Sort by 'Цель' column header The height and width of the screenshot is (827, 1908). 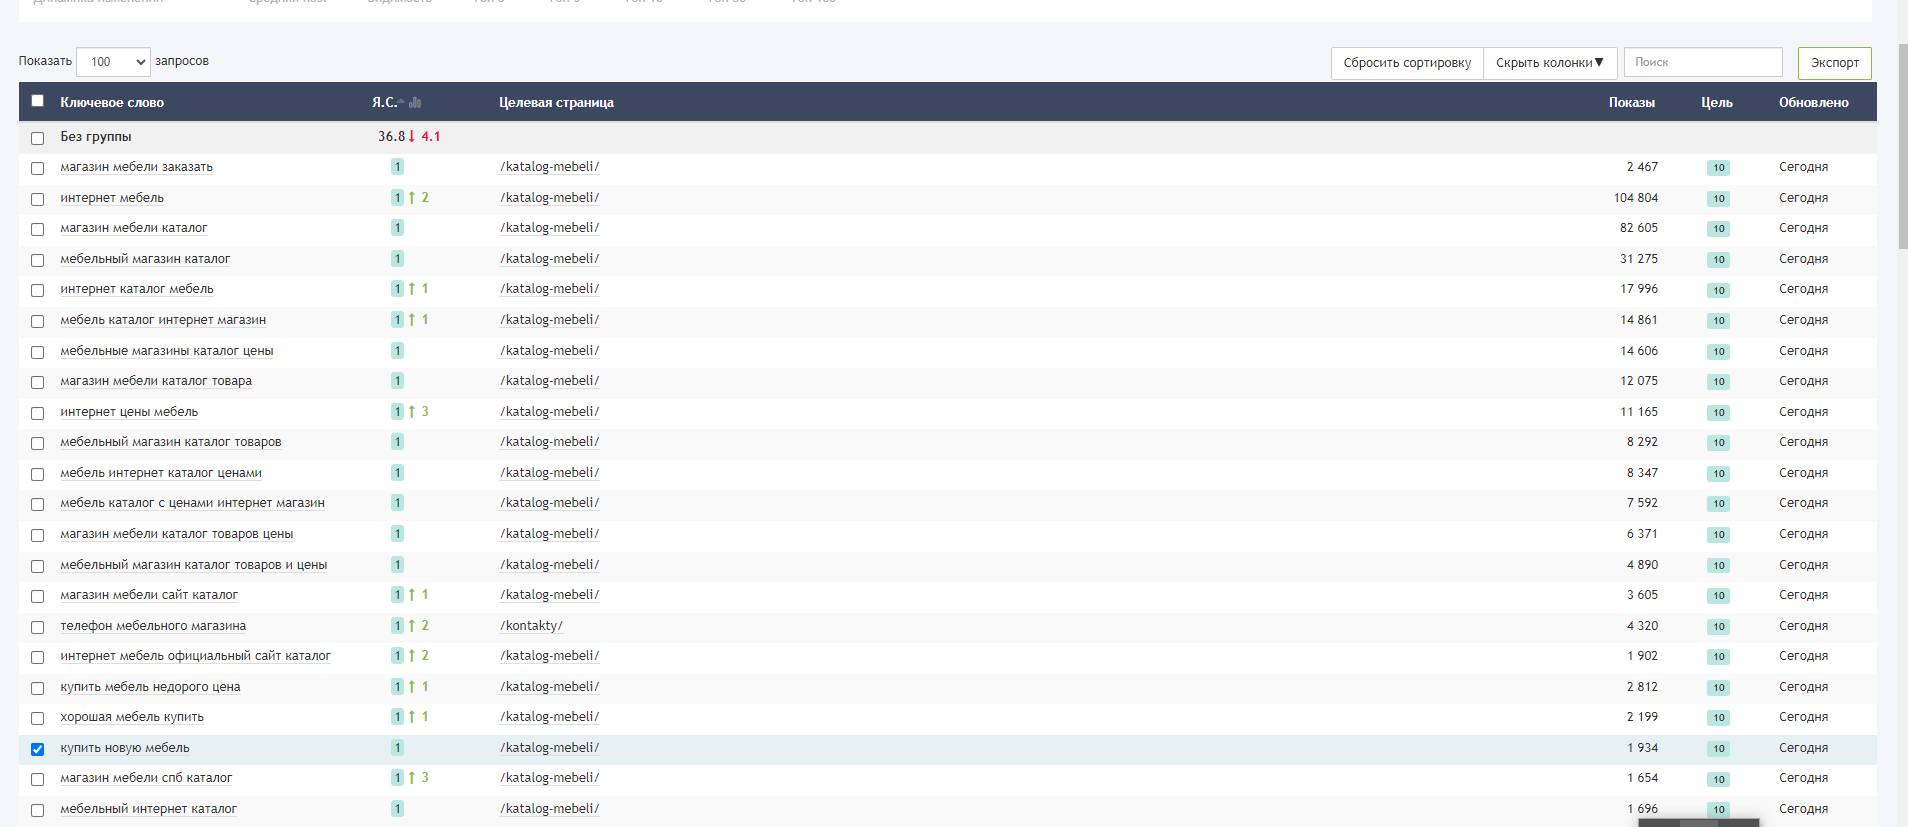coord(1717,102)
